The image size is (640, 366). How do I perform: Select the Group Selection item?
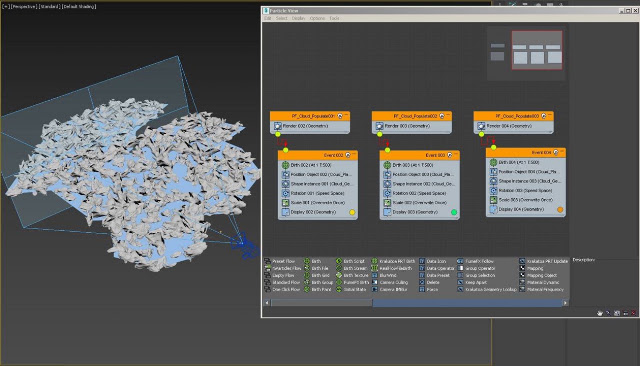click(476, 275)
